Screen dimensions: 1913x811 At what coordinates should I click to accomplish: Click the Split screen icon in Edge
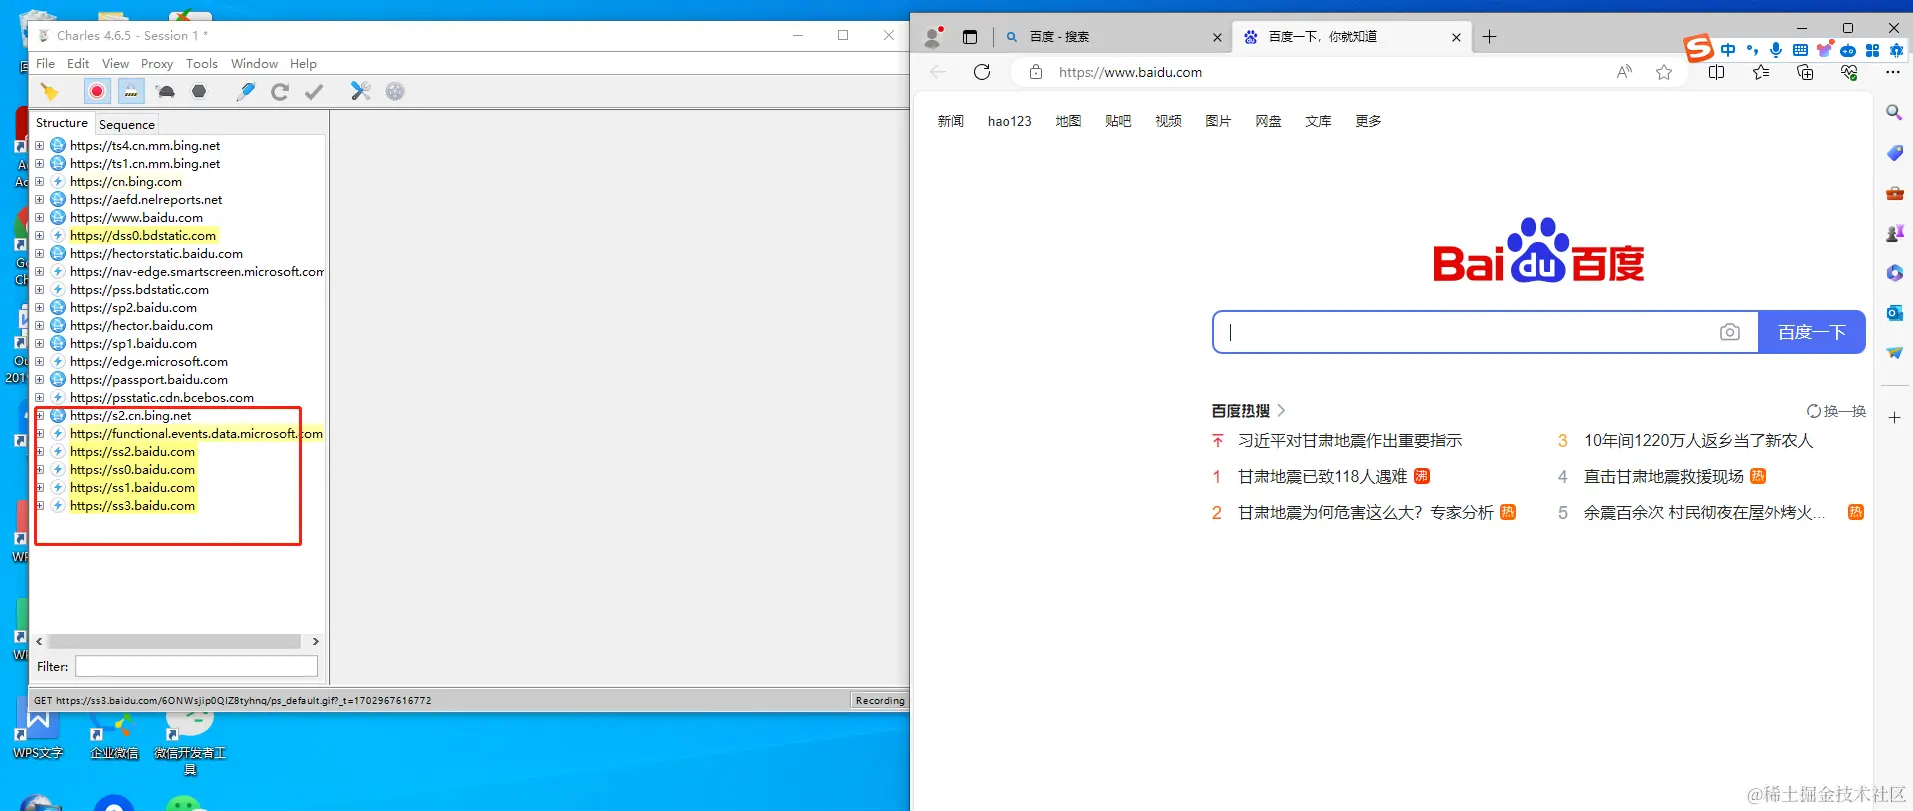click(1717, 72)
